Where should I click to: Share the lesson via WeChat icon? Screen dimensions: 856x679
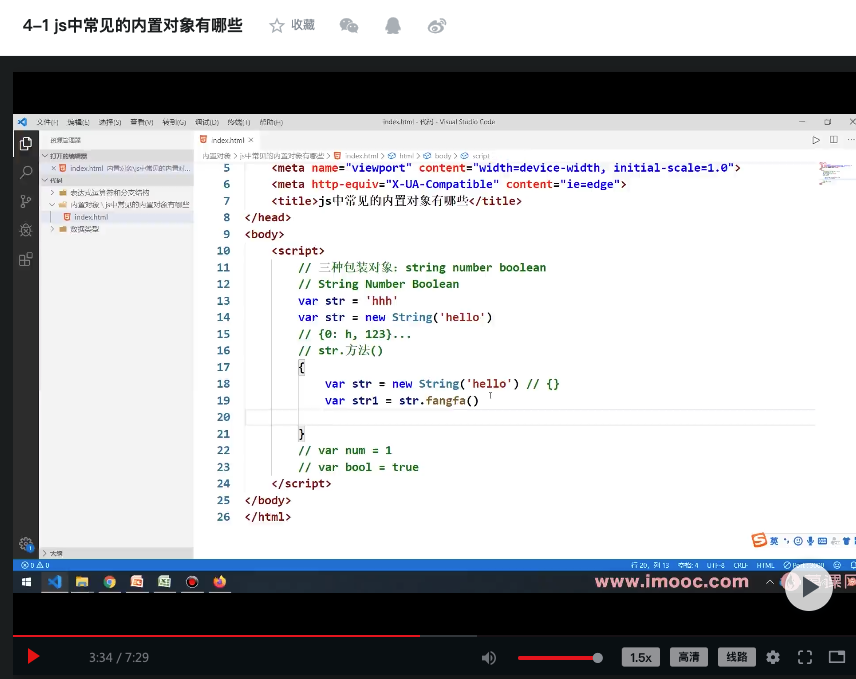[x=349, y=26]
